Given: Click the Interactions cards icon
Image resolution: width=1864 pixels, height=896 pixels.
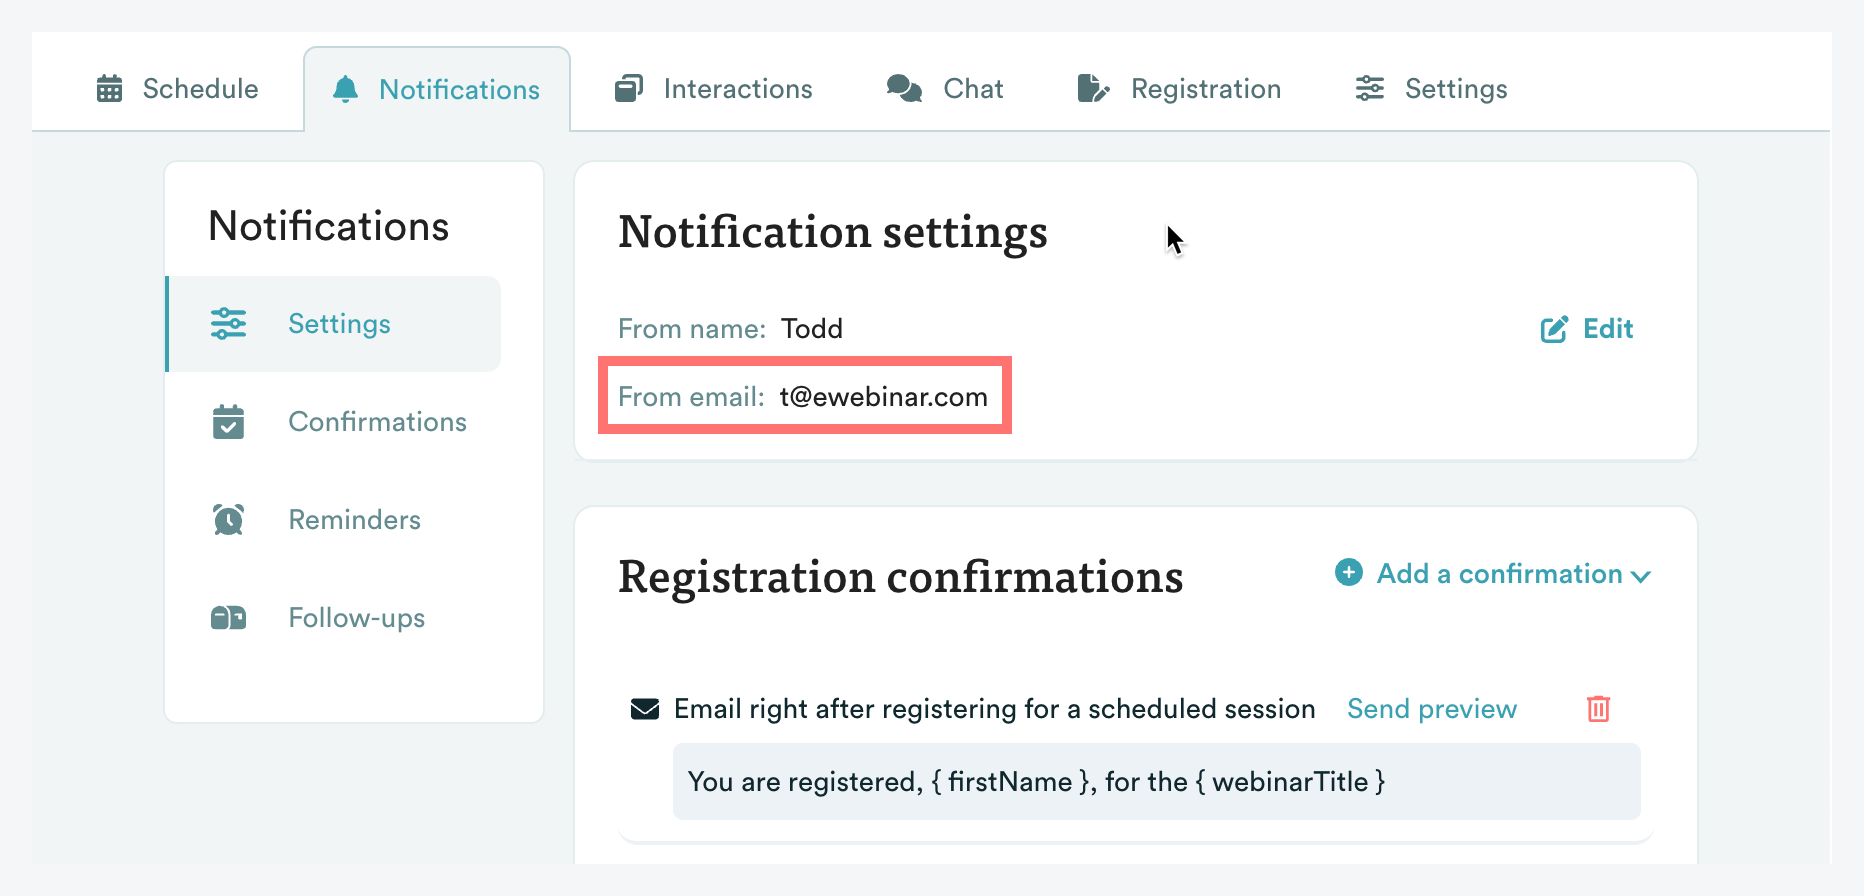Looking at the screenshot, I should pyautogui.click(x=628, y=89).
